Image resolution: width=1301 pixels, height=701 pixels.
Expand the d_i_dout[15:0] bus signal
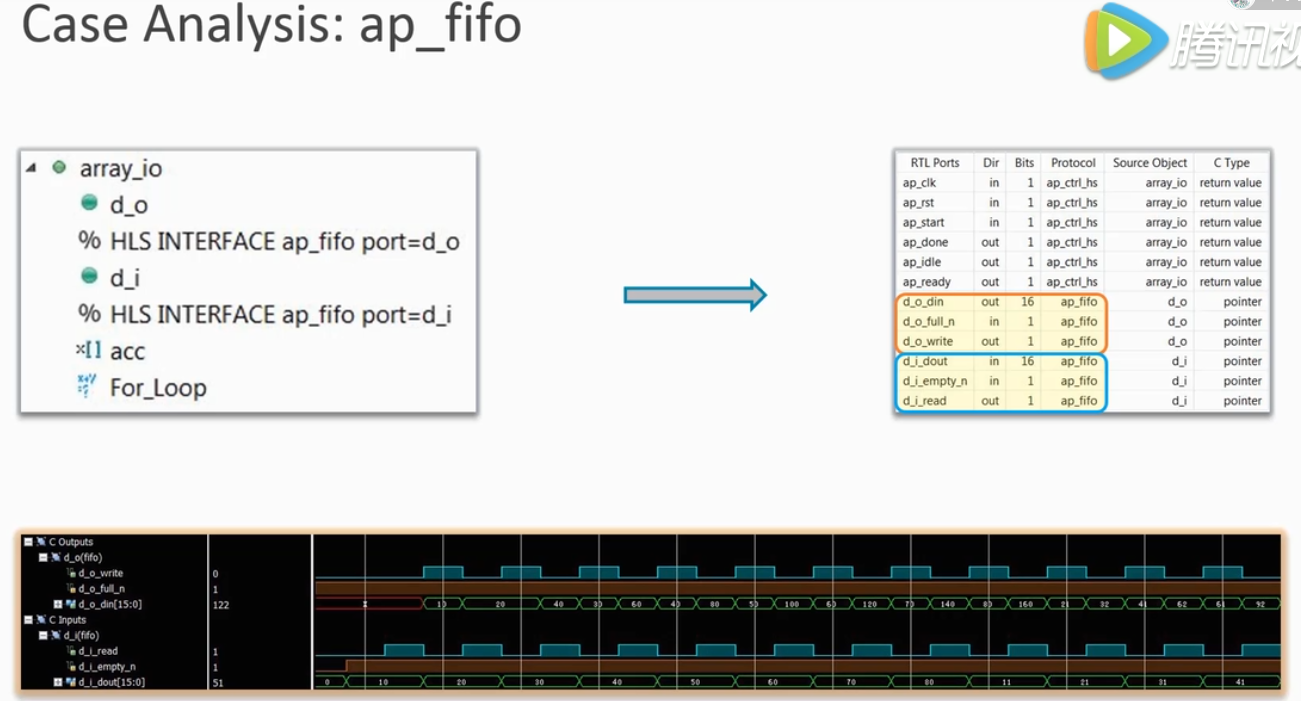(58, 682)
